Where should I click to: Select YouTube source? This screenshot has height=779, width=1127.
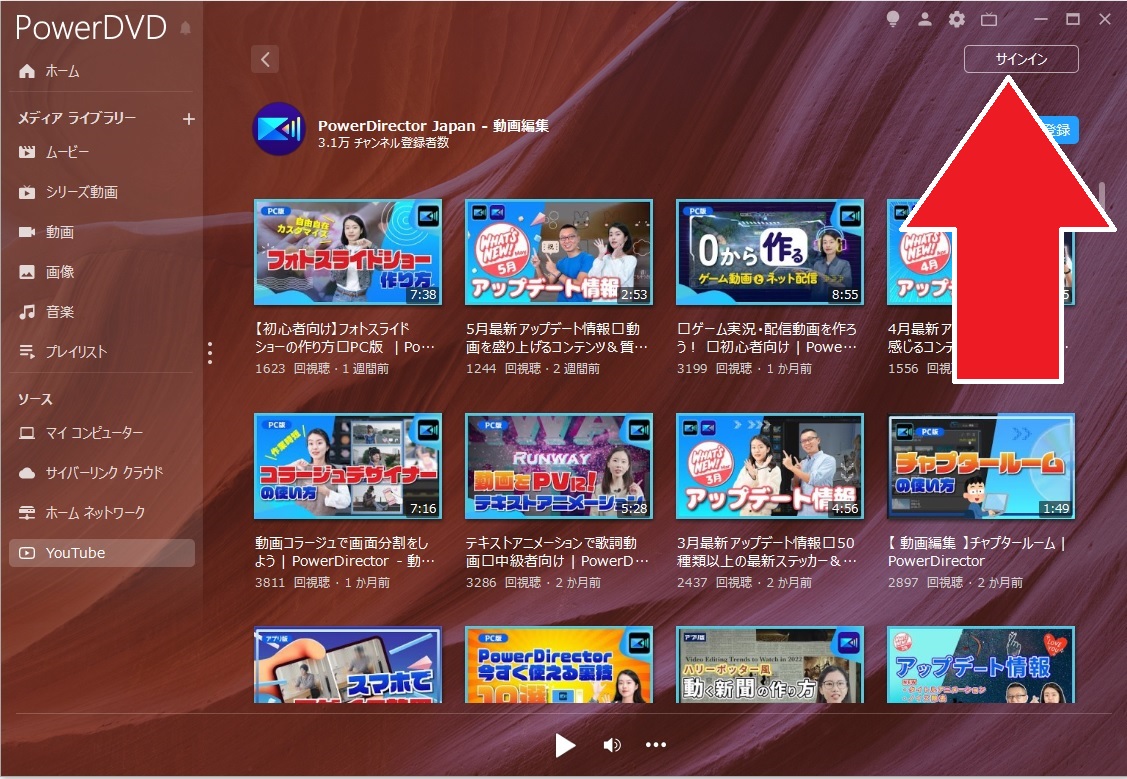101,553
